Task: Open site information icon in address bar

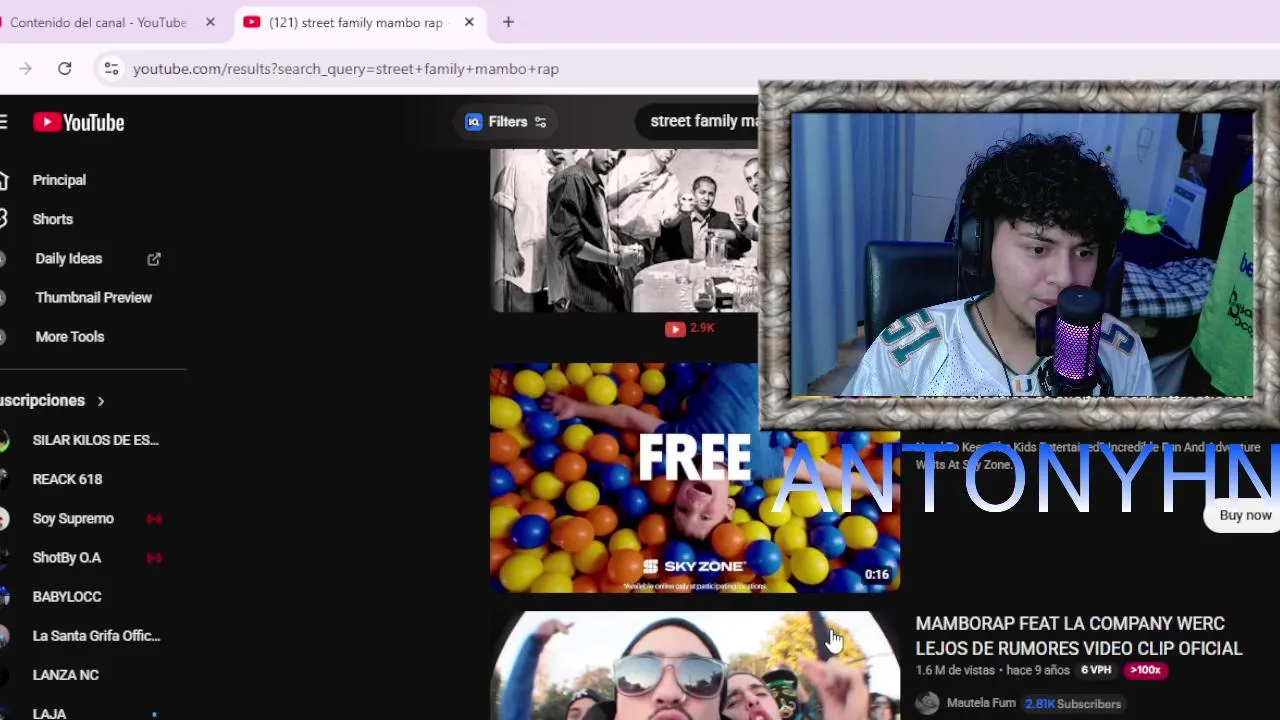Action: (x=111, y=69)
